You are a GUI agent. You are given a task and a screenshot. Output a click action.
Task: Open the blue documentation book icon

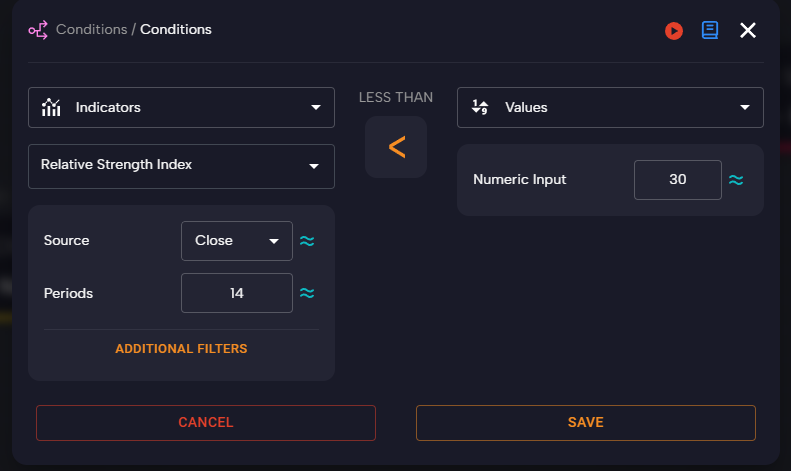(x=710, y=30)
